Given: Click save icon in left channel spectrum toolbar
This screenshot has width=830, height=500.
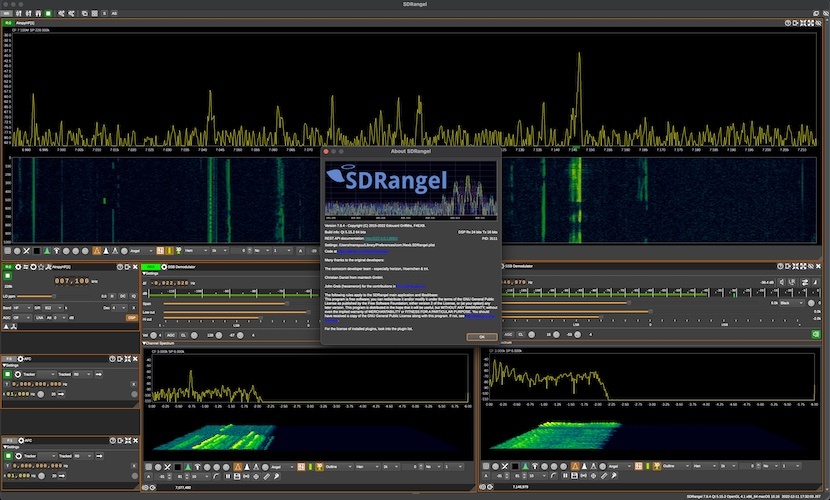Looking at the screenshot, I should [237, 476].
